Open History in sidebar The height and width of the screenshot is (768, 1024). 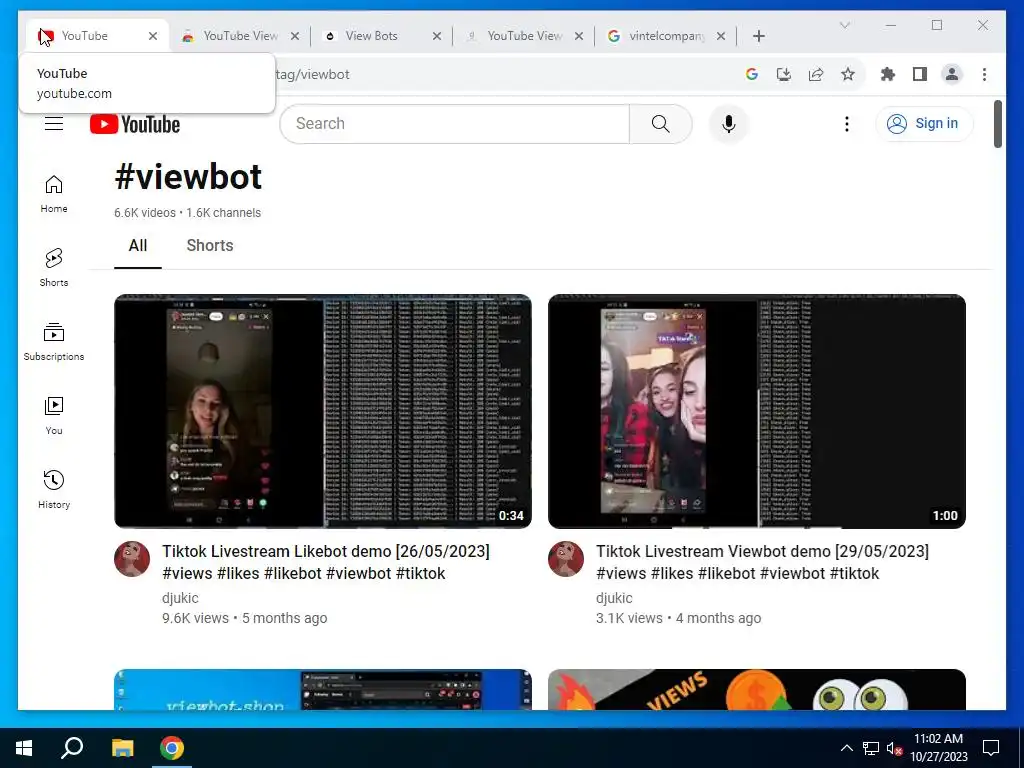click(54, 490)
